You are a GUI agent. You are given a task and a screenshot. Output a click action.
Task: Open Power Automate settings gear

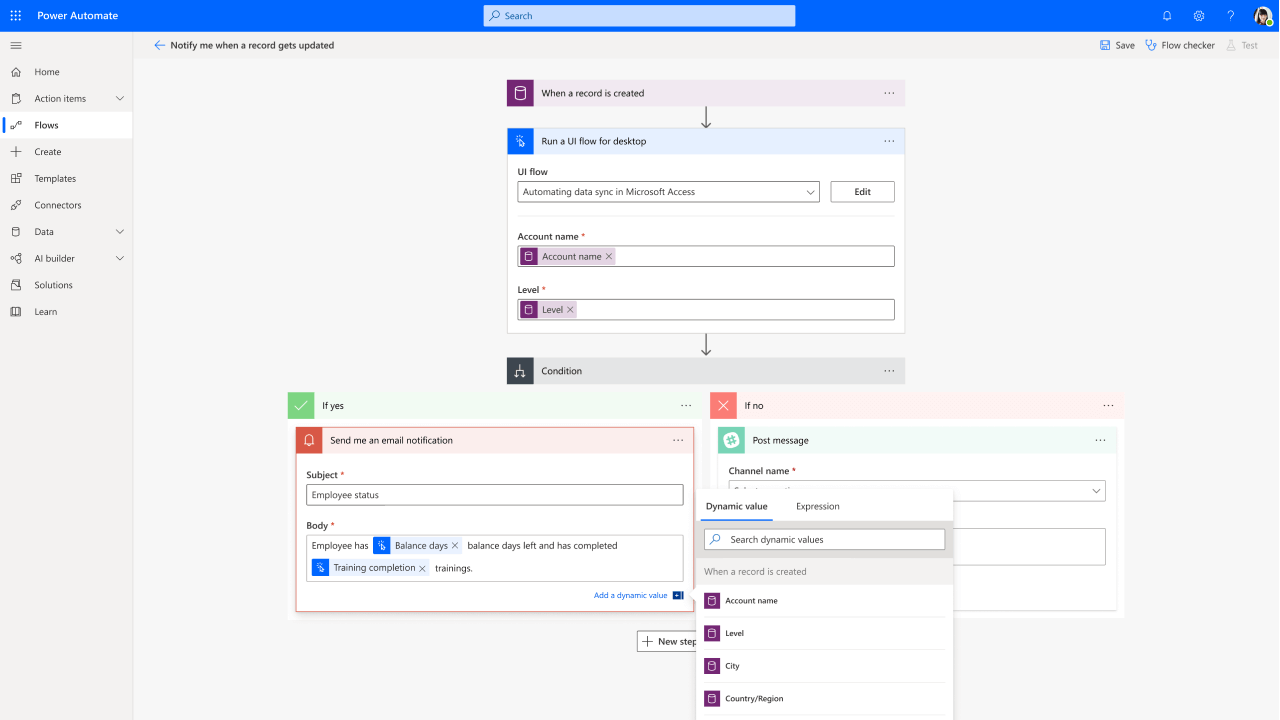[x=1198, y=15]
